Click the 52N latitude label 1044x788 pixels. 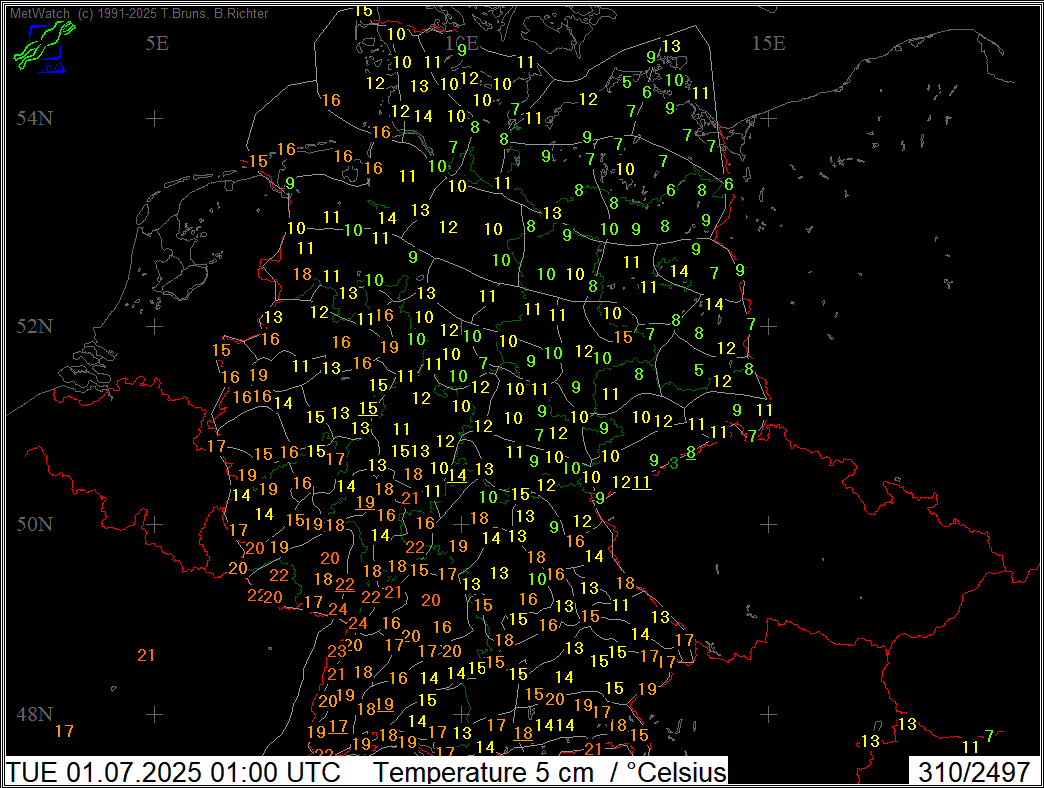(x=35, y=327)
